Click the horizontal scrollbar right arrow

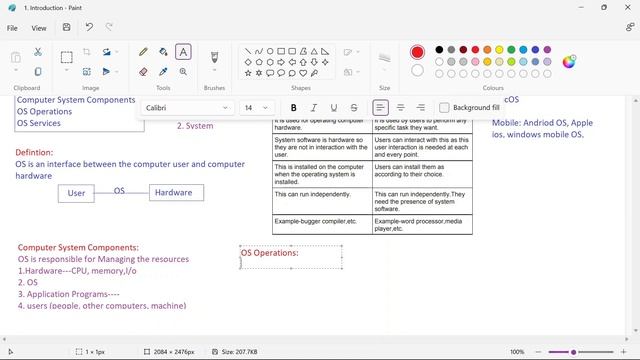(627, 339)
